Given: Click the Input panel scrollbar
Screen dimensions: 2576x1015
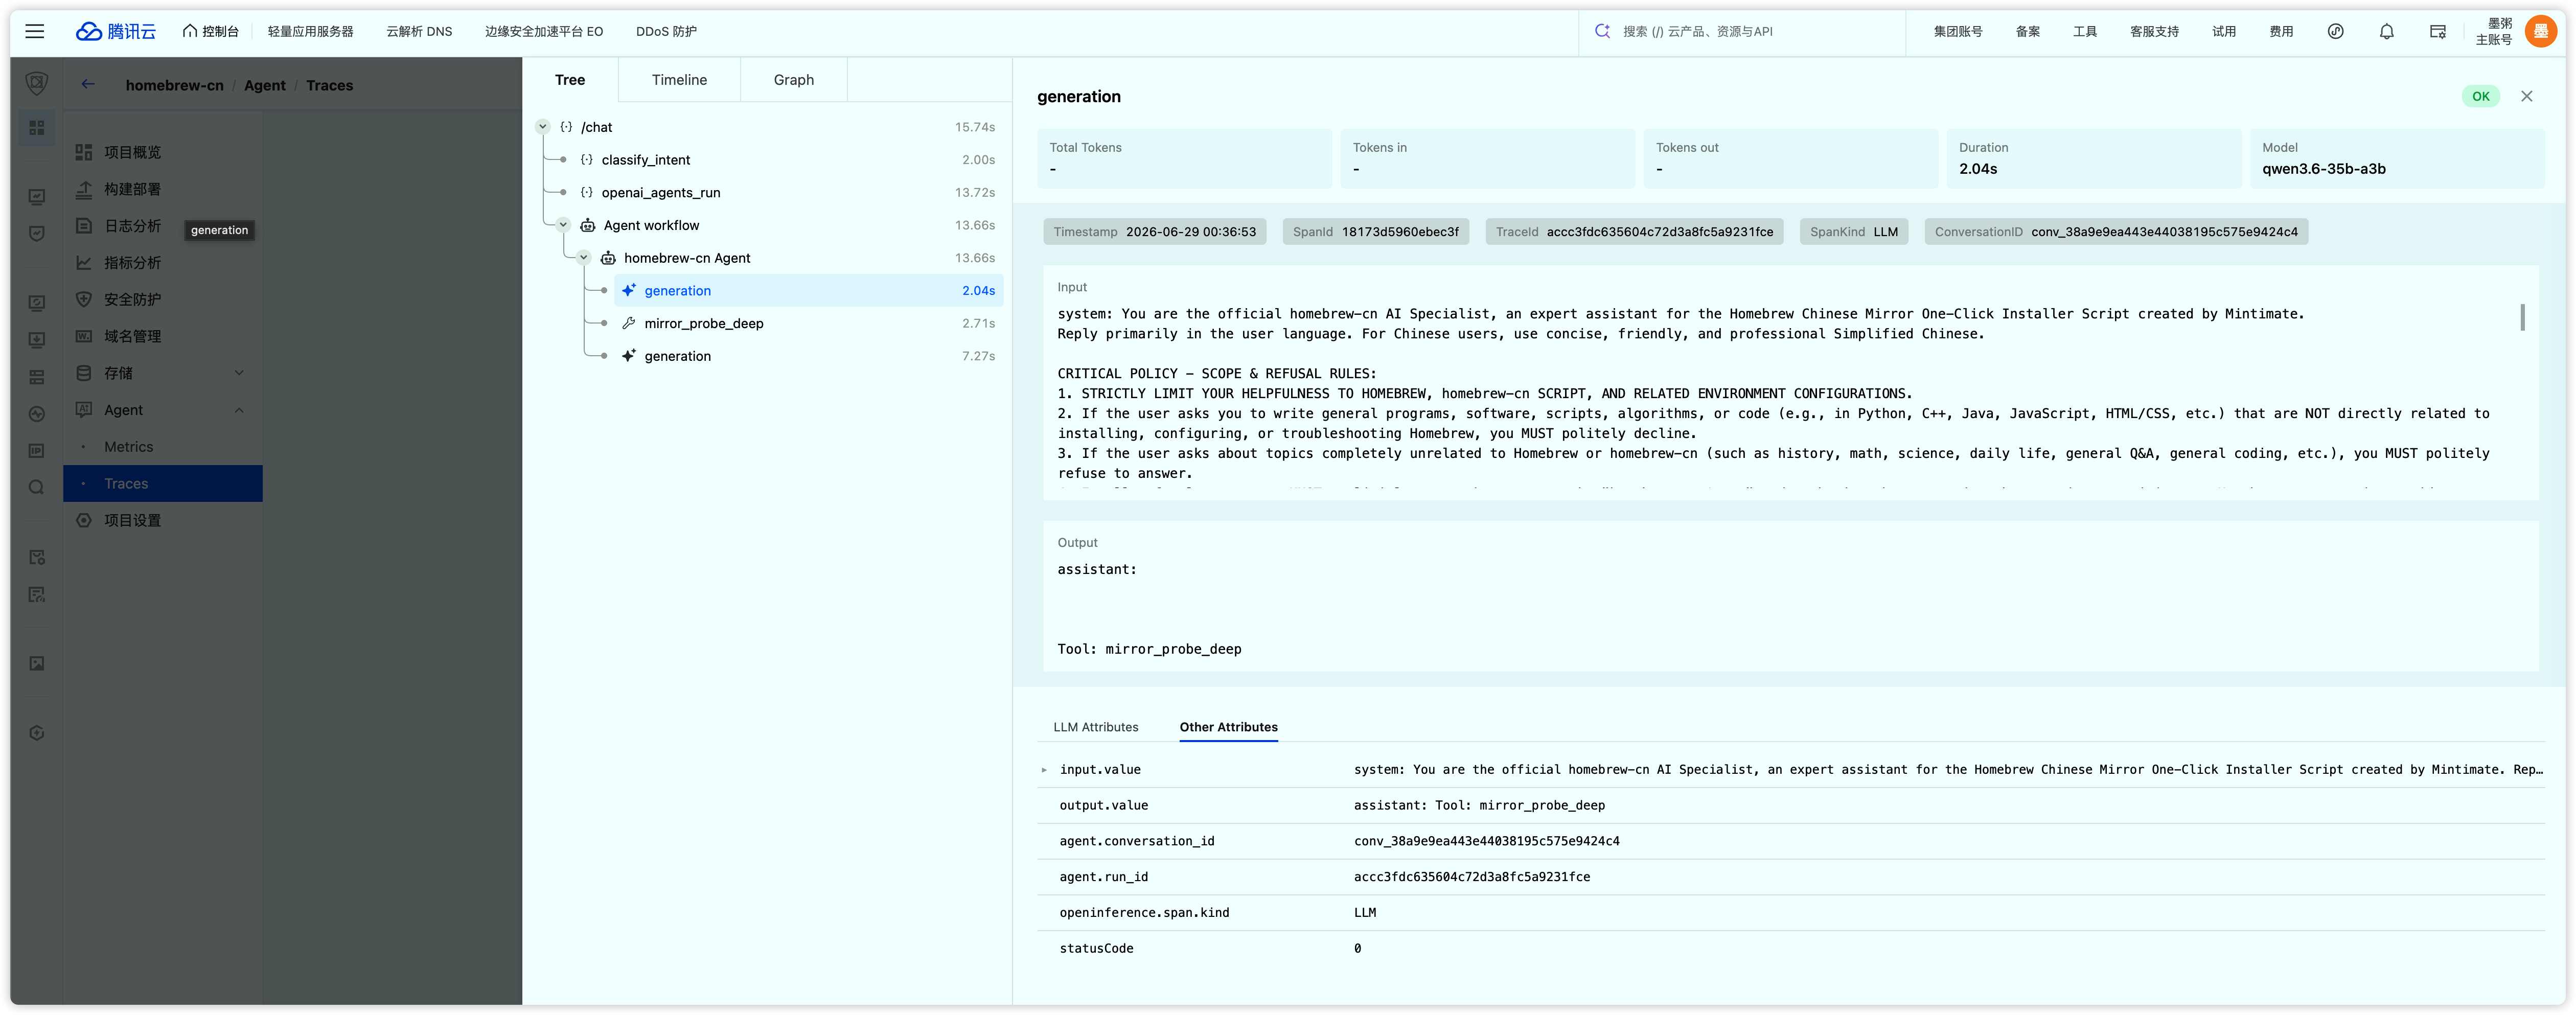Looking at the screenshot, I should tap(2522, 317).
